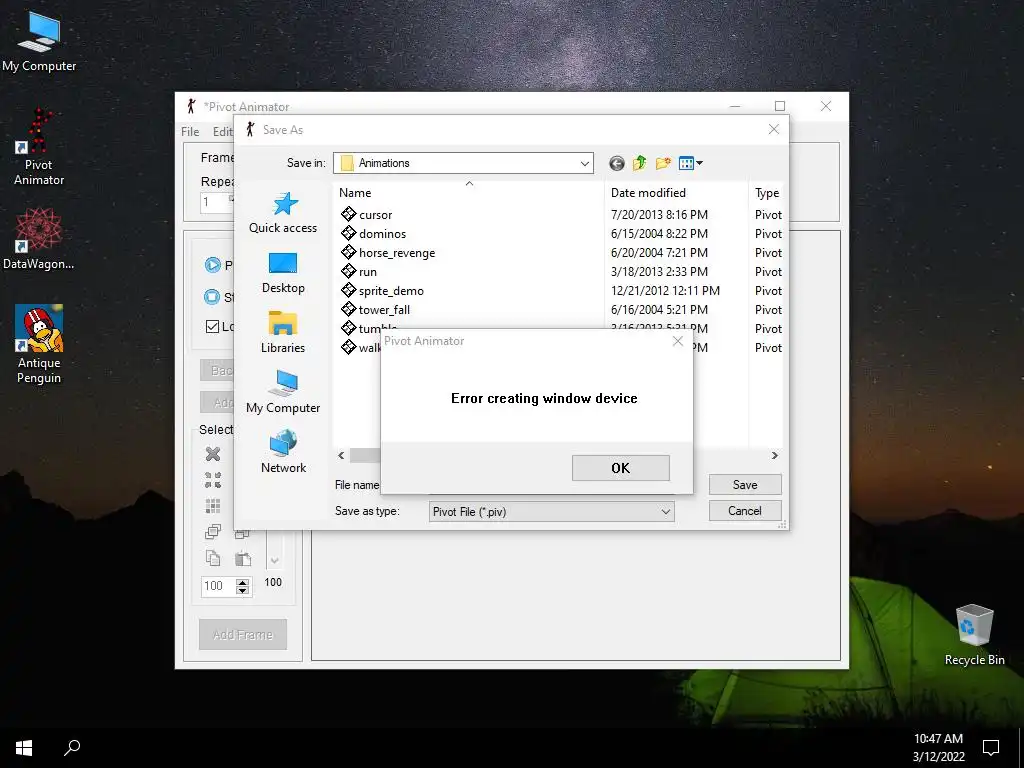
Task: Open the File menu in Pivot Animator
Action: coord(190,131)
